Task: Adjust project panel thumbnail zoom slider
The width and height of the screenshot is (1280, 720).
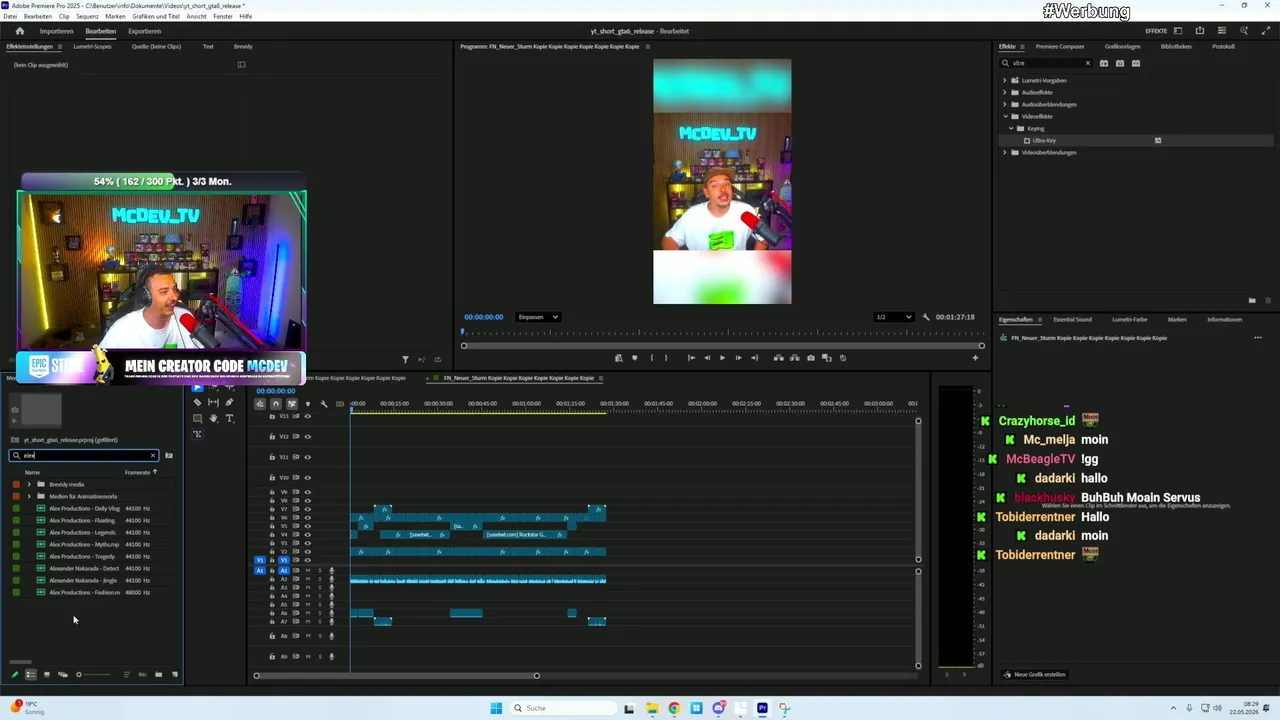Action: pos(79,674)
